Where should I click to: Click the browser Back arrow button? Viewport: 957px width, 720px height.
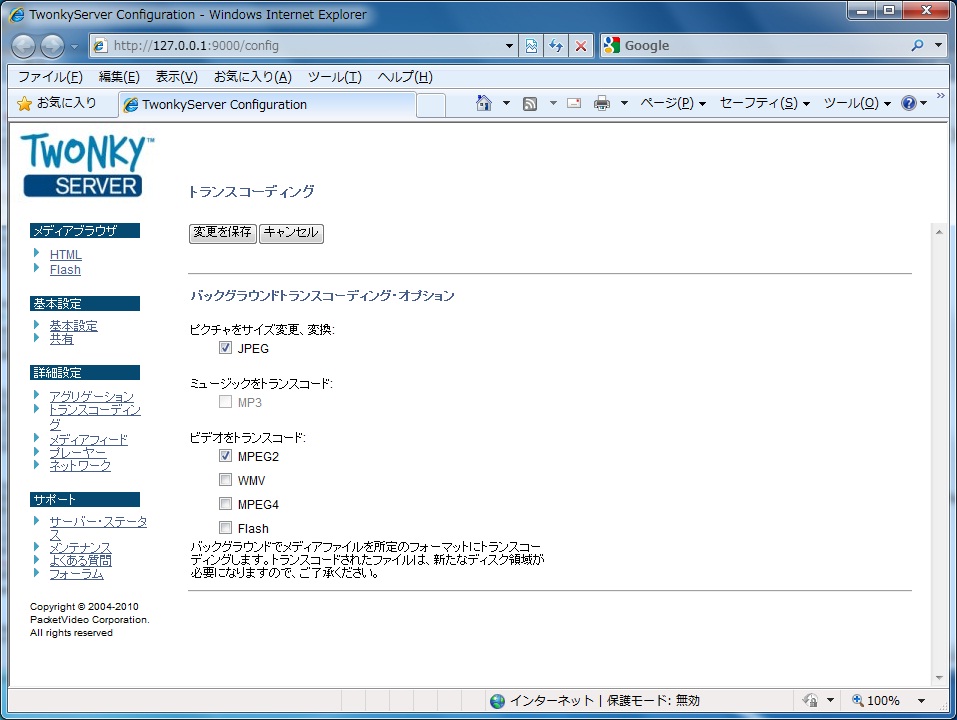coord(24,46)
